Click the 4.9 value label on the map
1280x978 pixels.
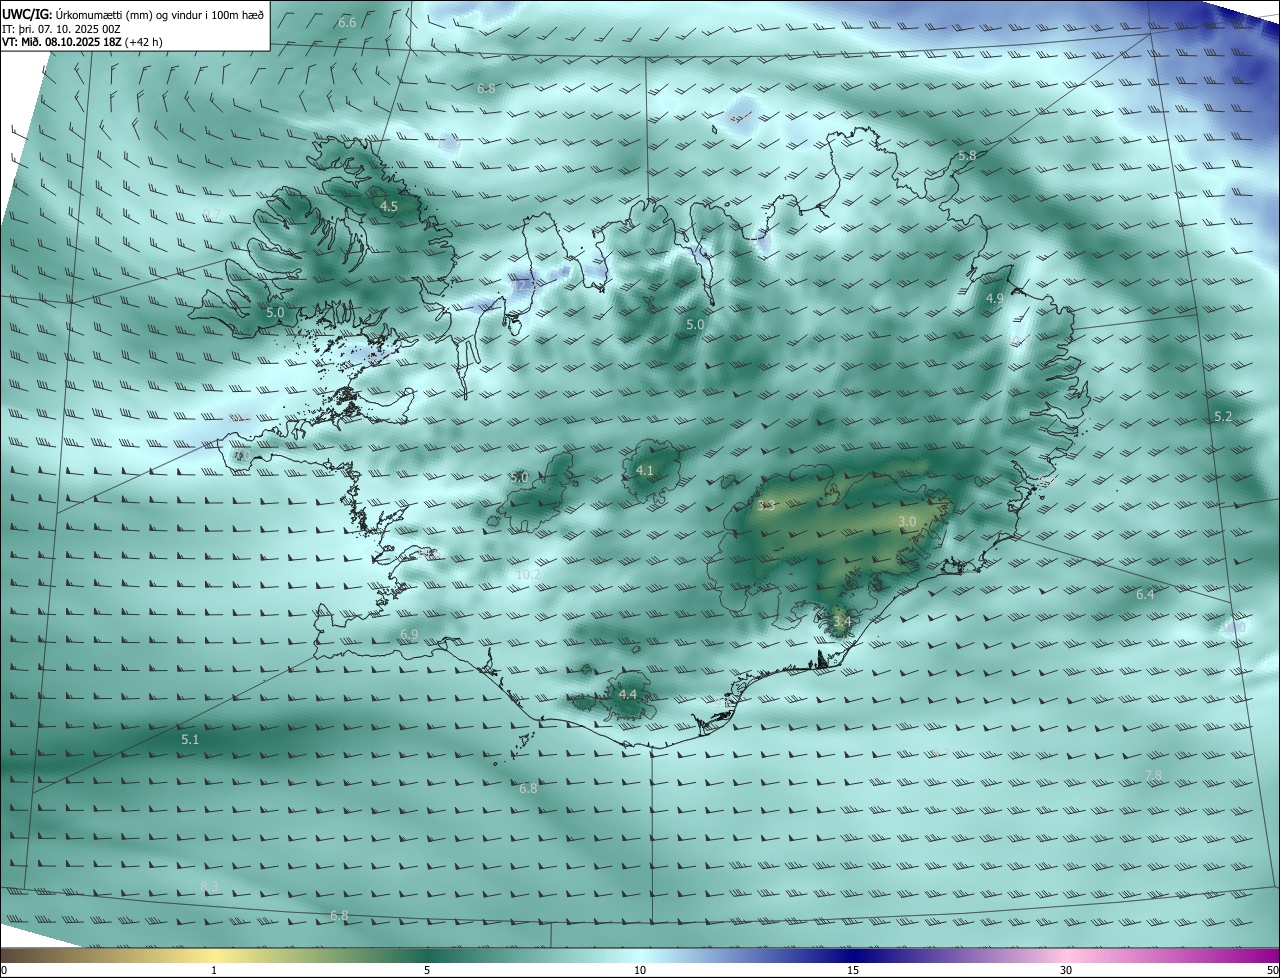pos(995,299)
